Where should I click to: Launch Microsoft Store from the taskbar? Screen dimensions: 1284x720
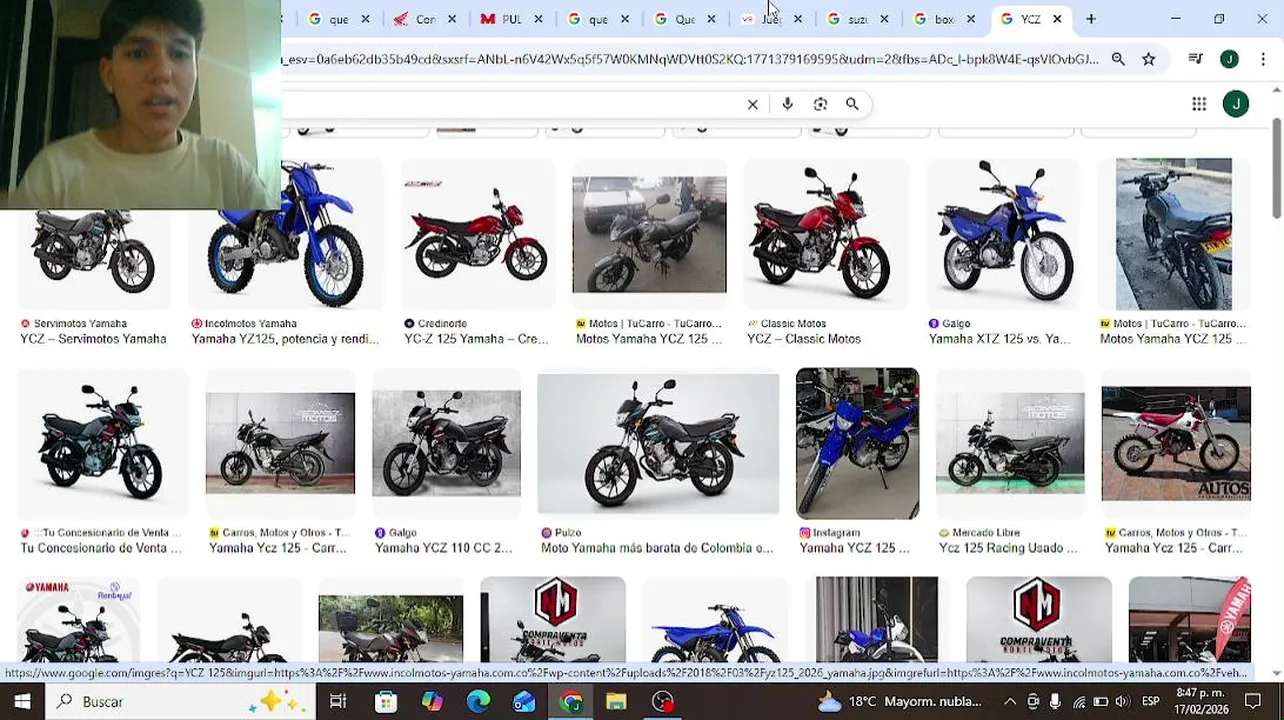[385, 701]
